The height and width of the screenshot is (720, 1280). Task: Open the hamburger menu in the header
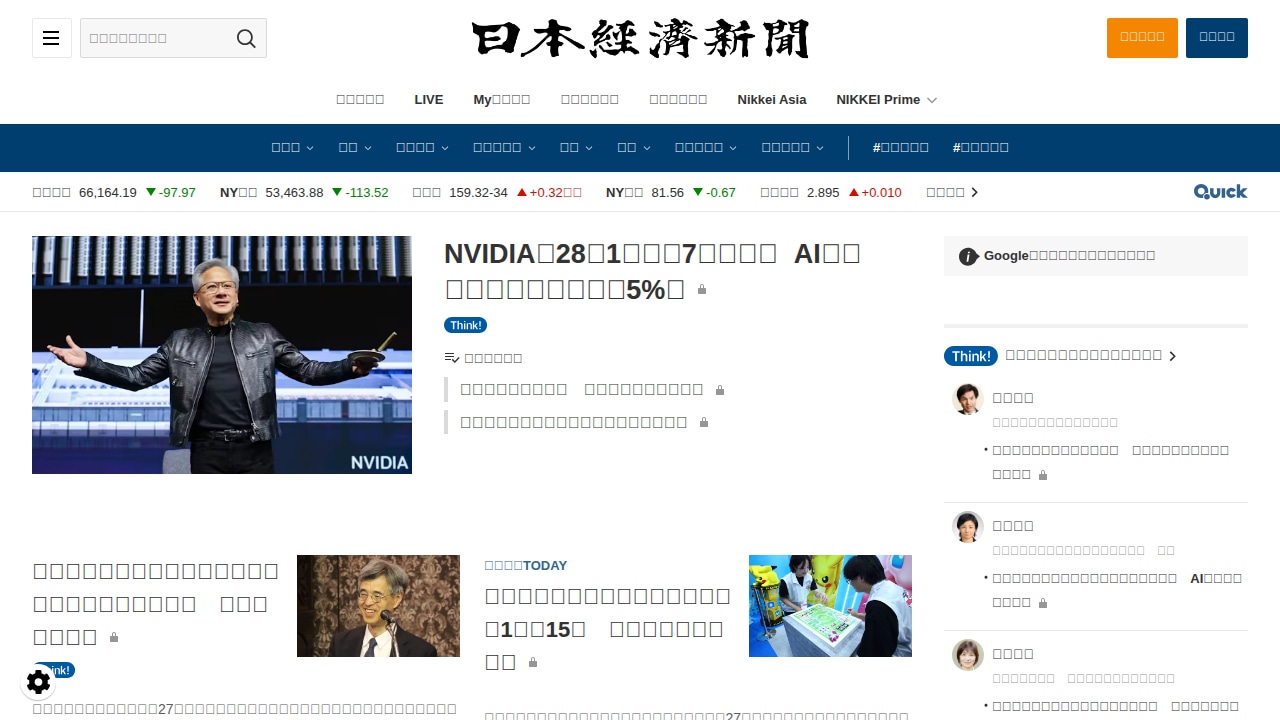(x=51, y=38)
